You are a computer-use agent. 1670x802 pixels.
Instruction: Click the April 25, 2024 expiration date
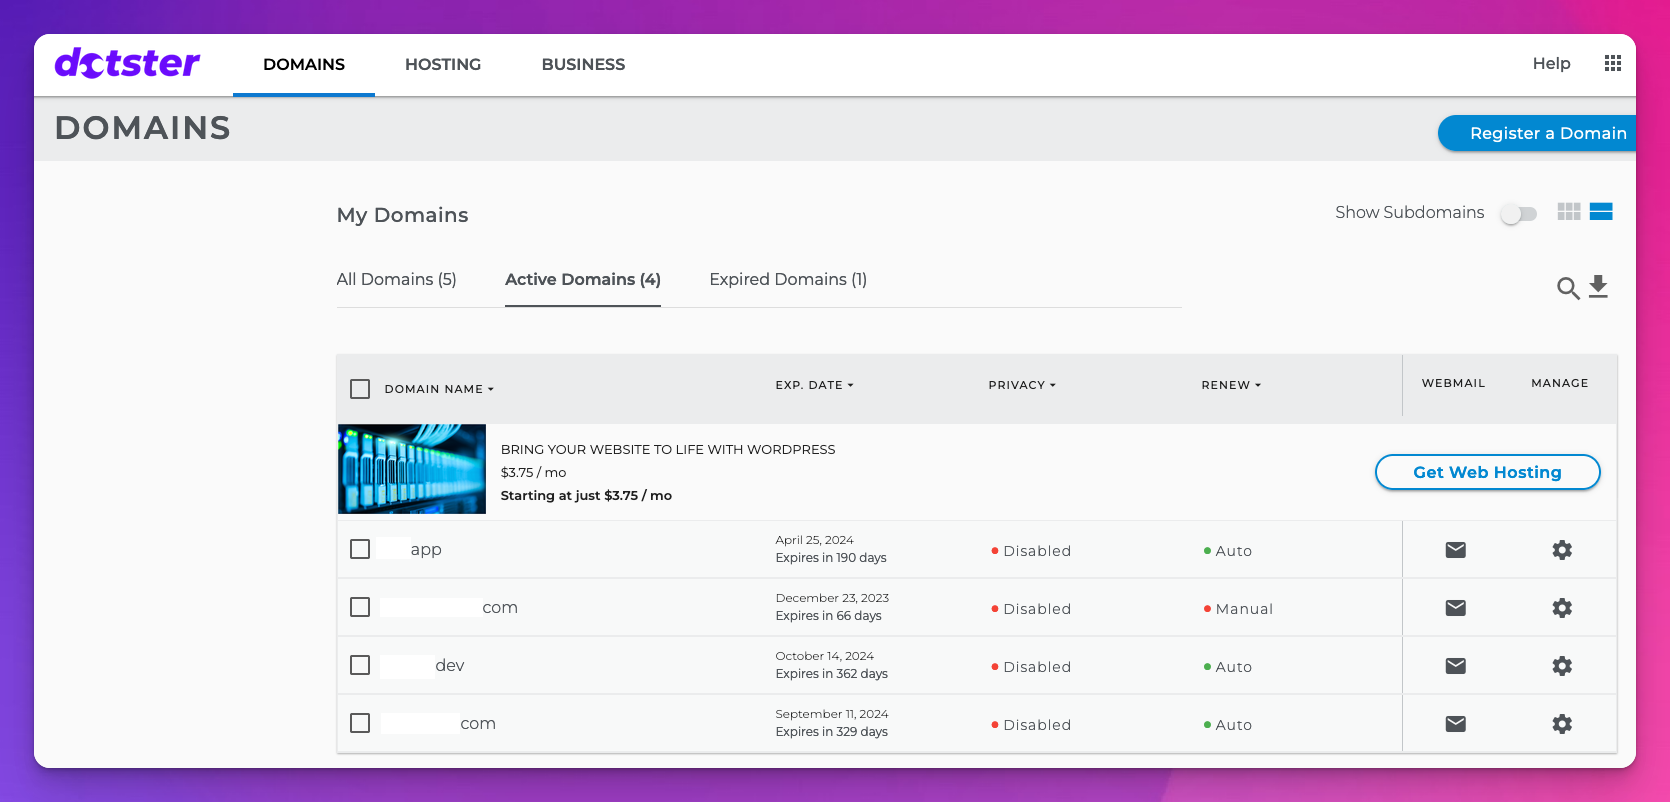pos(814,540)
